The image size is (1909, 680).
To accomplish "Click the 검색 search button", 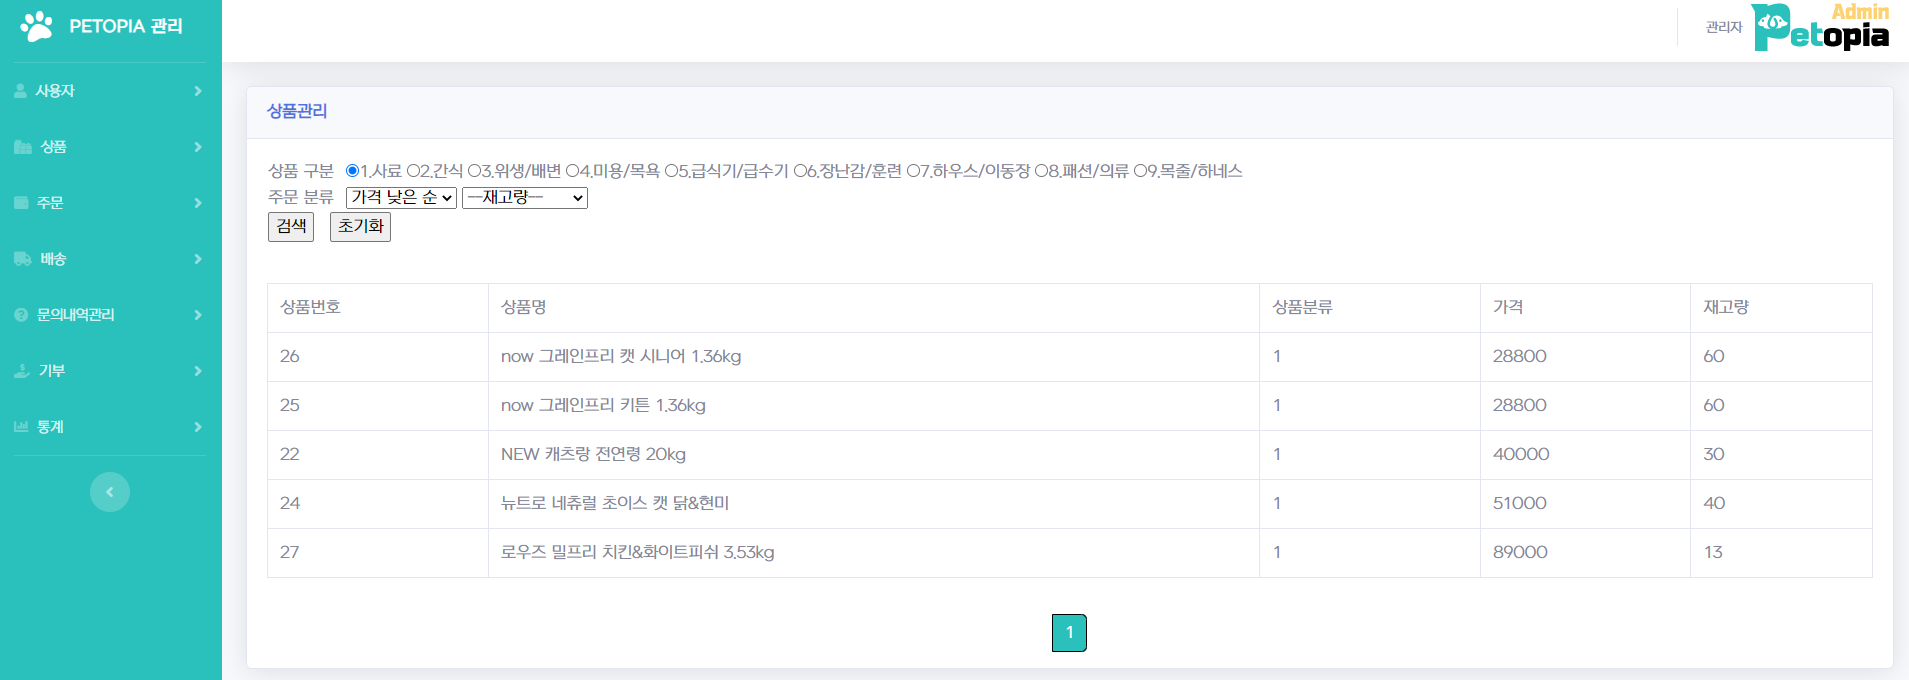I will [291, 227].
